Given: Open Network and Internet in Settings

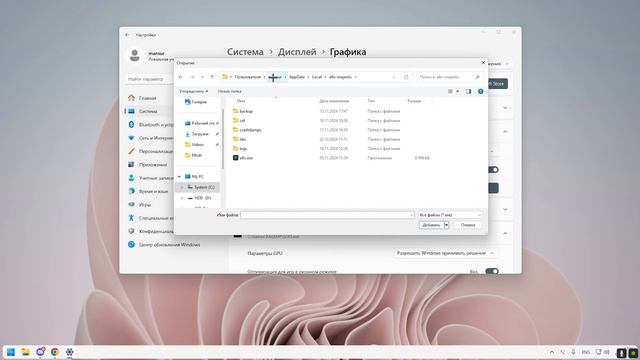Looking at the screenshot, I should (151, 138).
